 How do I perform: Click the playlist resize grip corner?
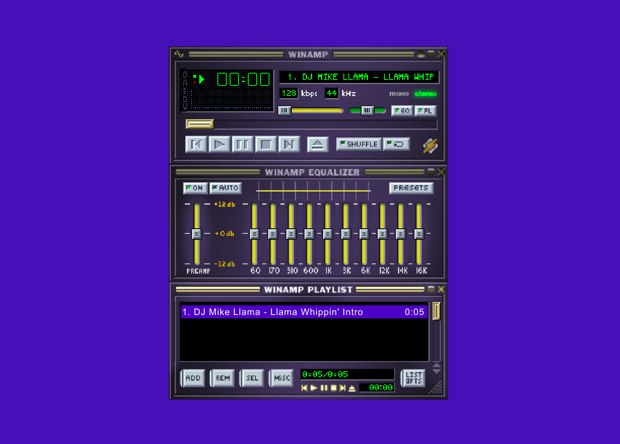pos(437,388)
